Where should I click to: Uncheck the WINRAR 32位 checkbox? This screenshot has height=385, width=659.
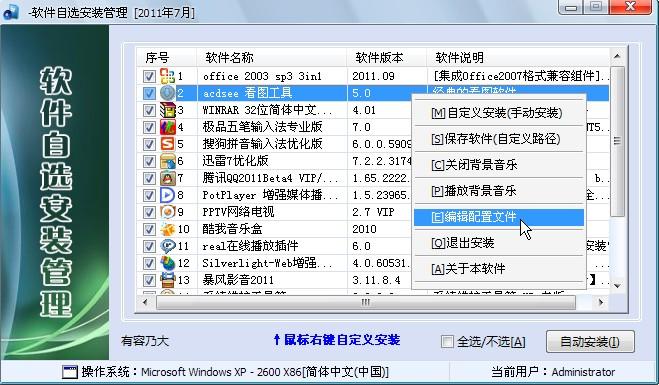tap(149, 110)
